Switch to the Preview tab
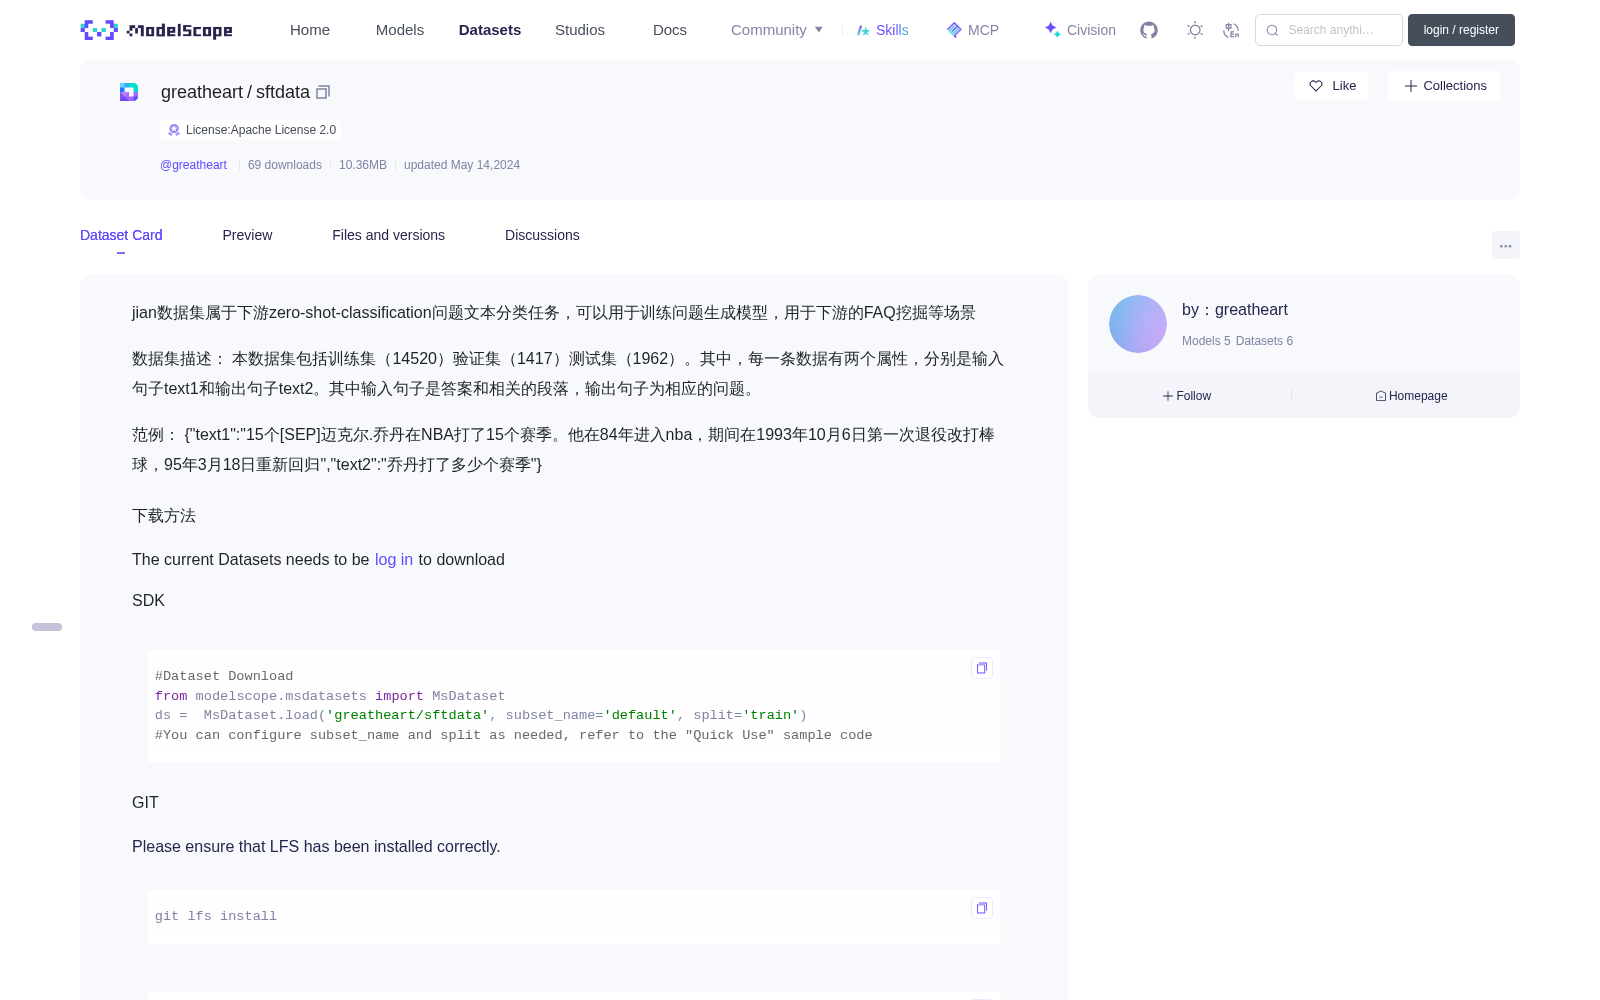The image size is (1600, 1000). 247,235
